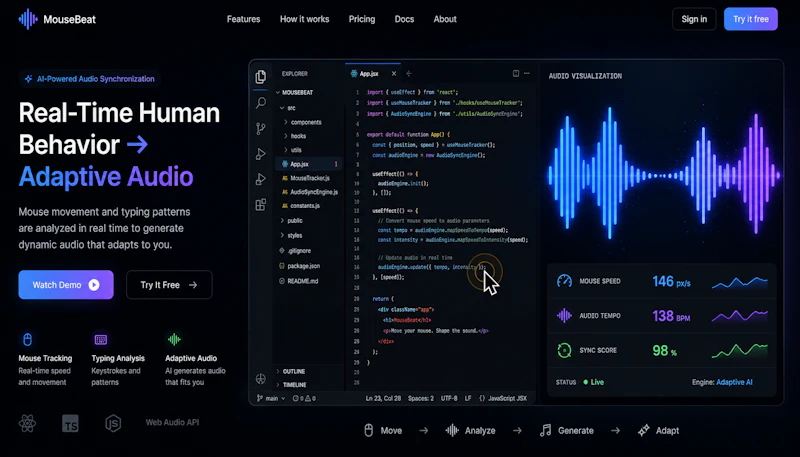
Task: Click the Mouse Speed gauge icon
Action: 564,281
